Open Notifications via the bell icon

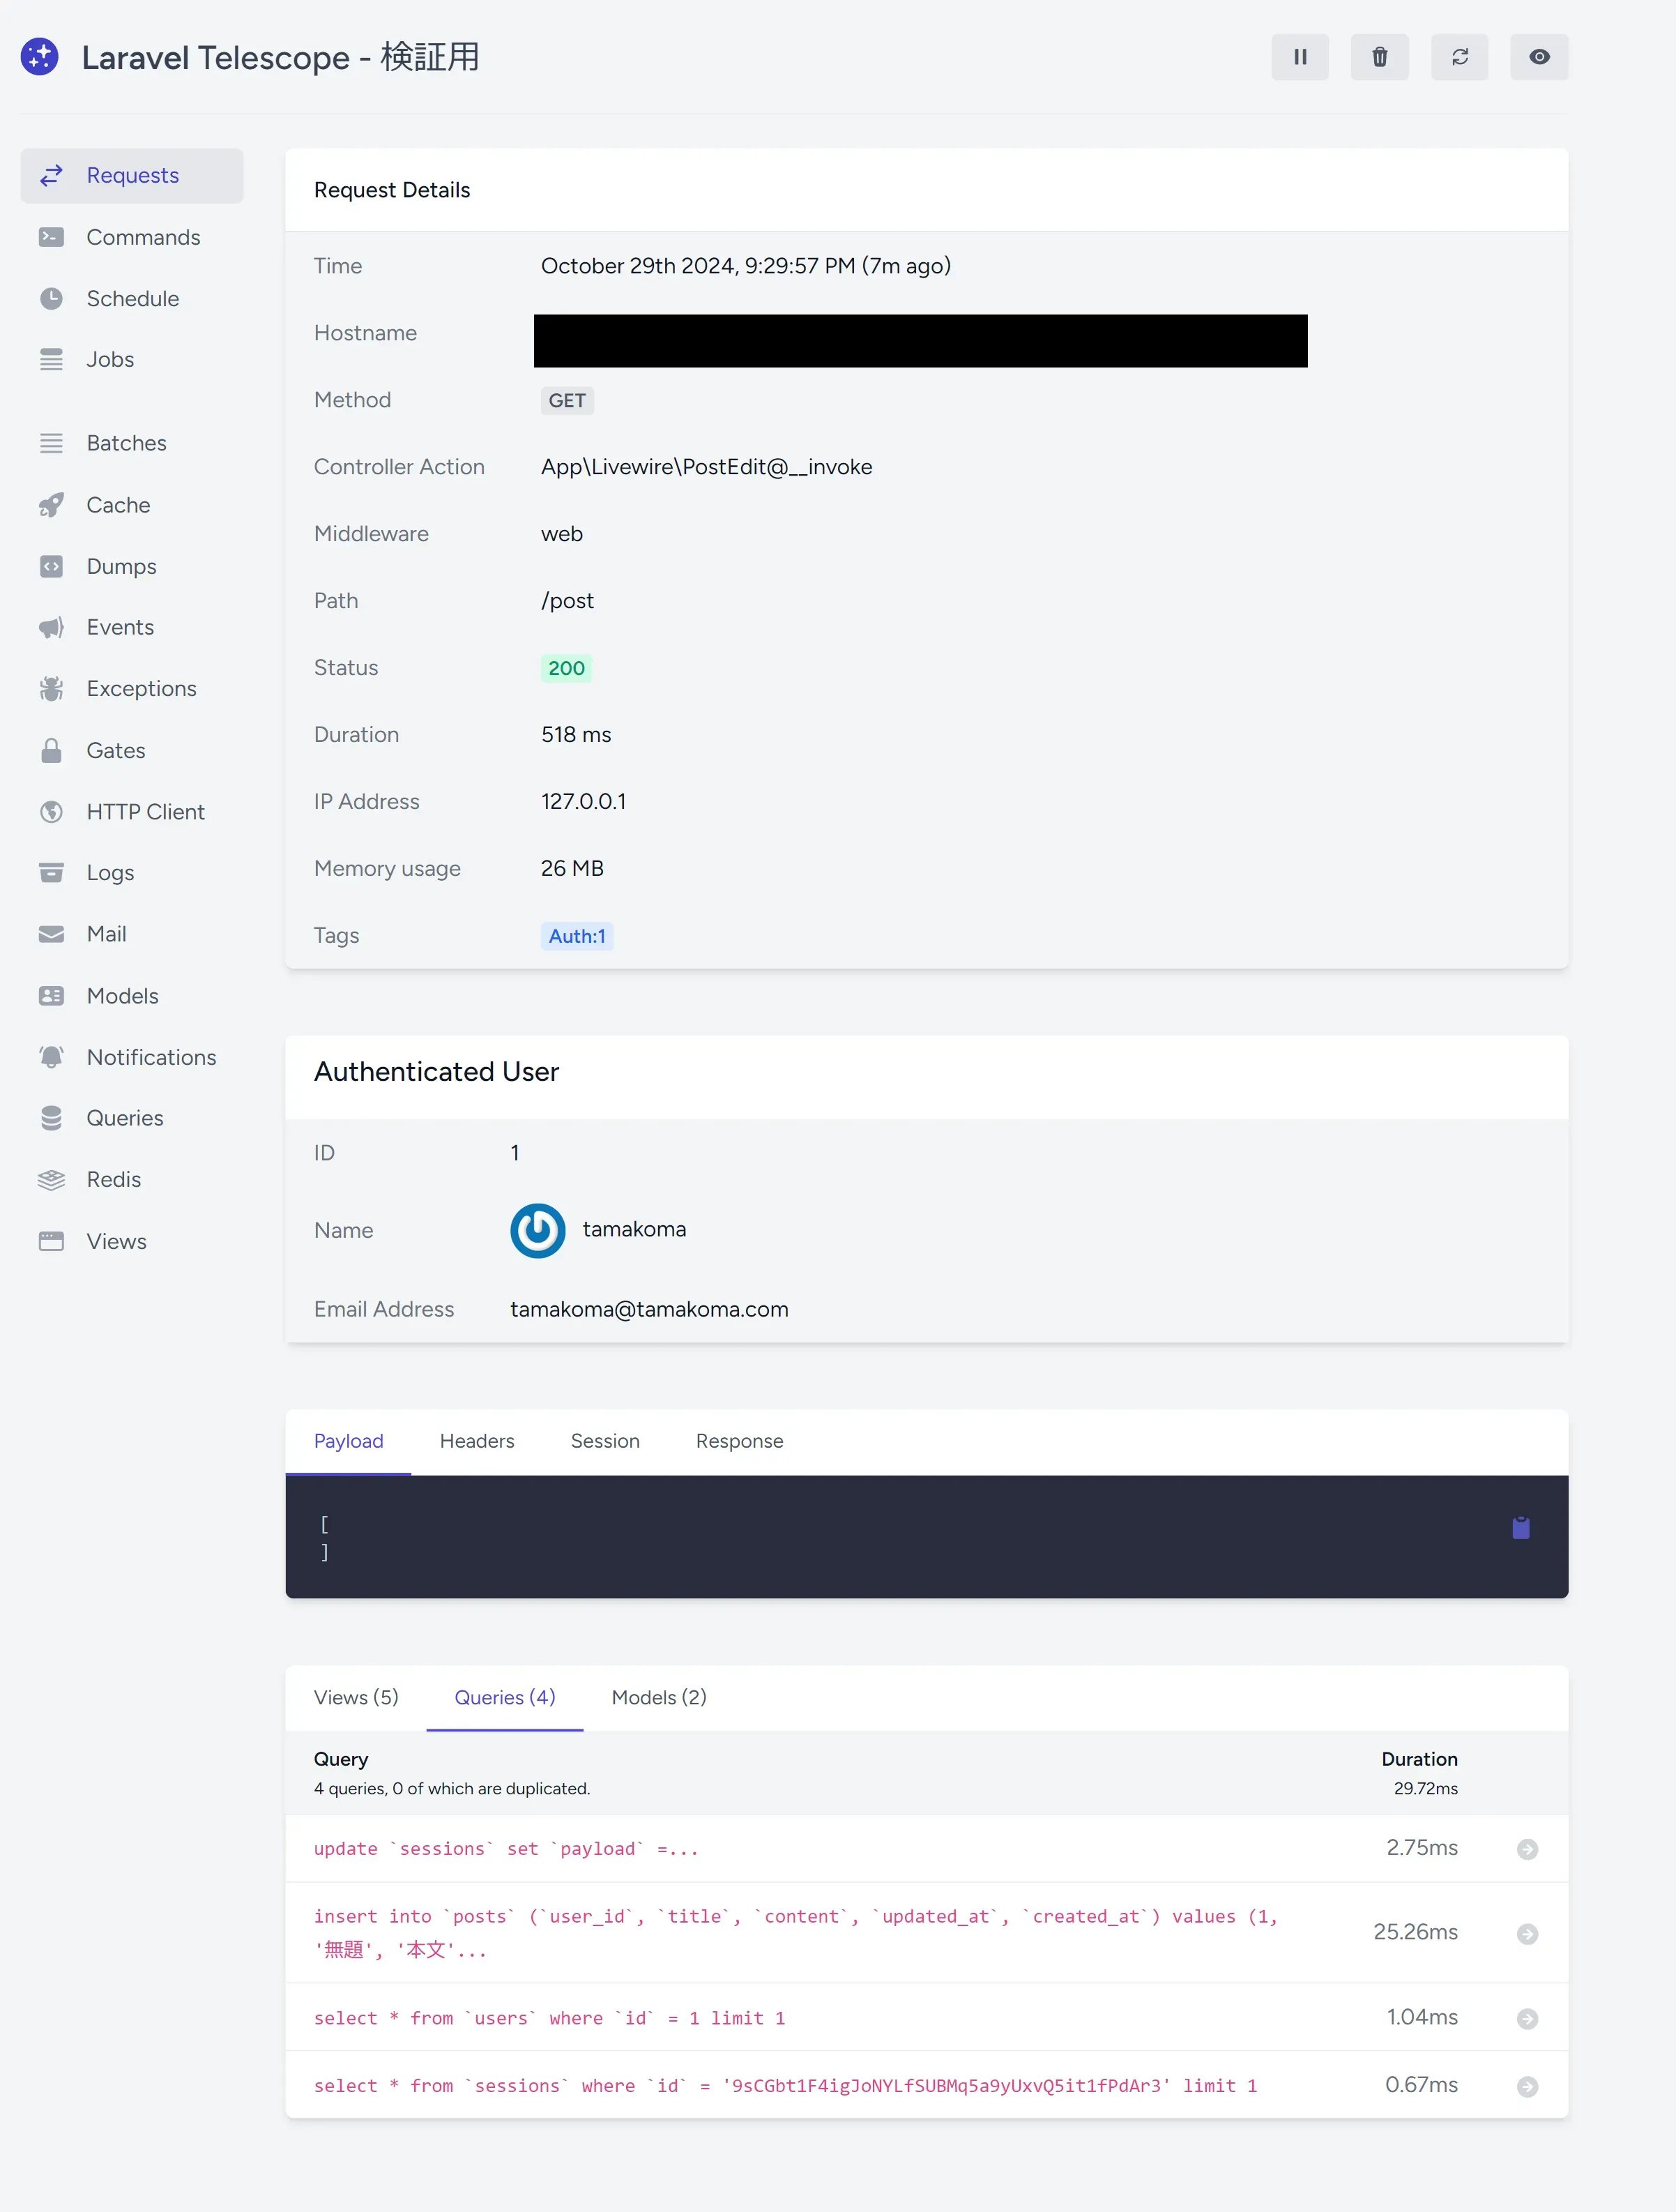coord(52,1057)
